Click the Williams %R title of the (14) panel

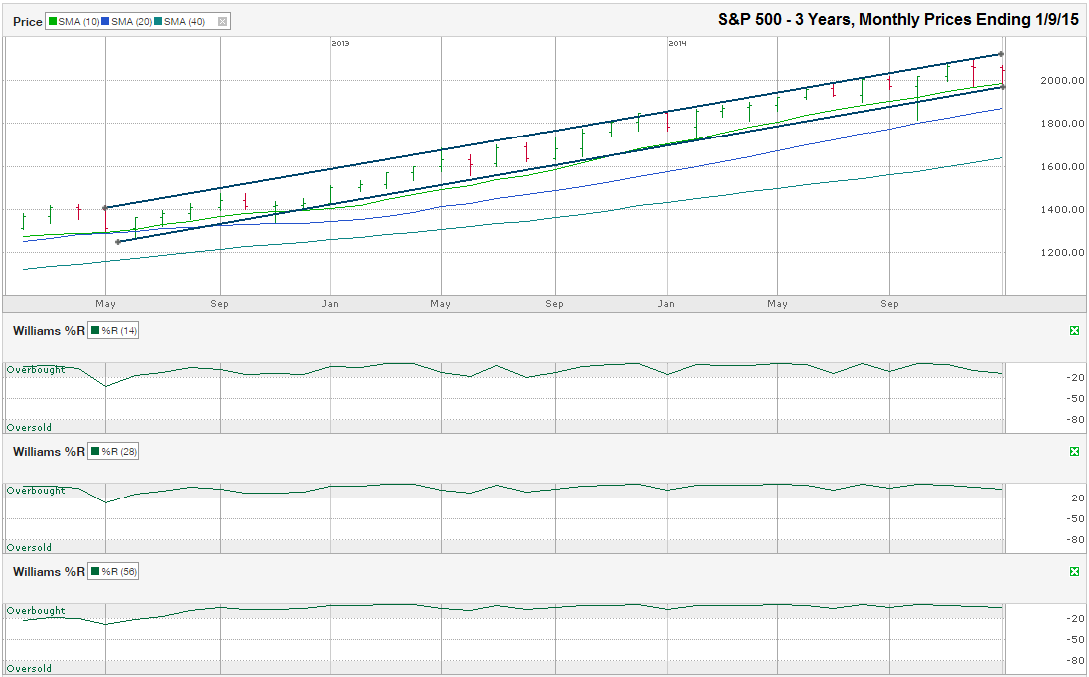pos(49,331)
